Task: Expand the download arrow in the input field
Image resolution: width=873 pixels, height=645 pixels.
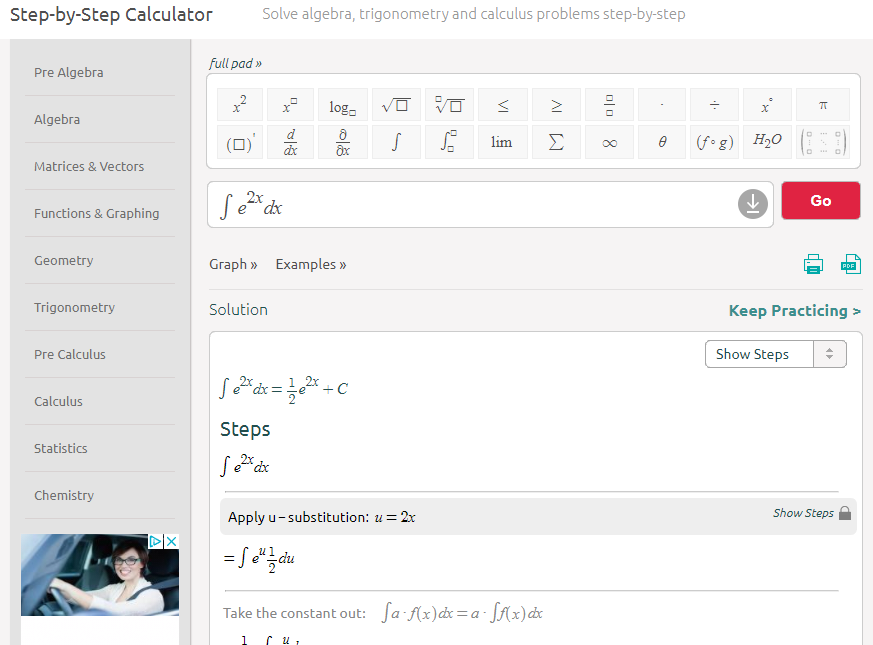Action: click(752, 204)
